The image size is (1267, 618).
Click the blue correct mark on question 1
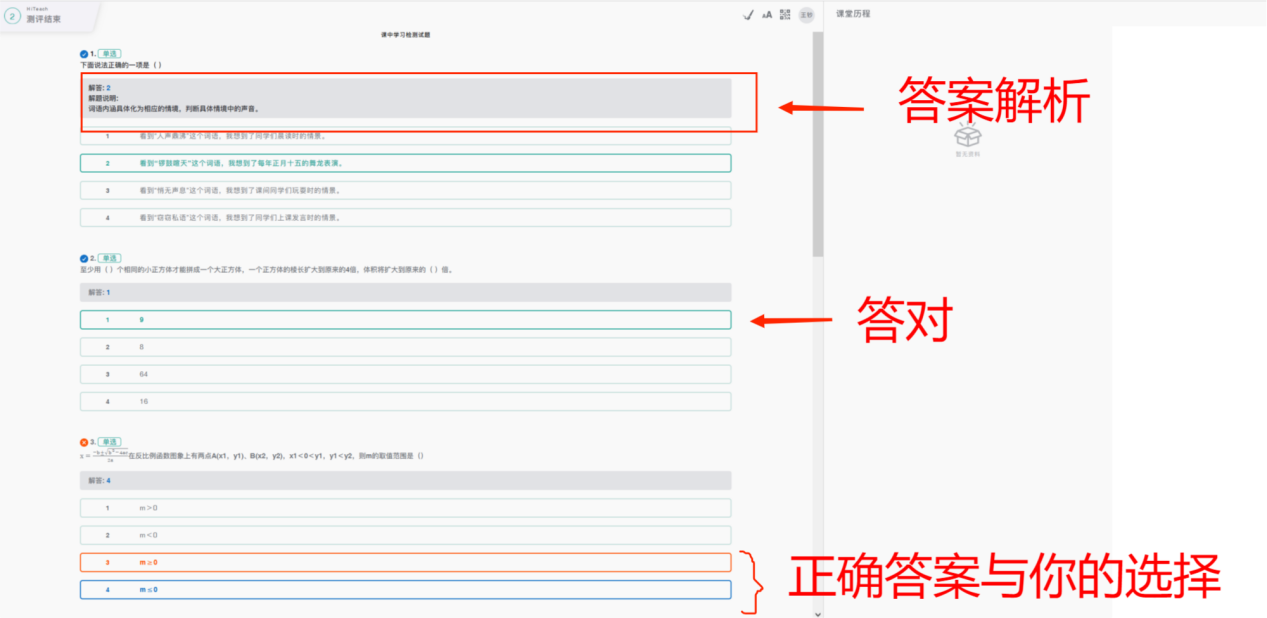[x=84, y=53]
